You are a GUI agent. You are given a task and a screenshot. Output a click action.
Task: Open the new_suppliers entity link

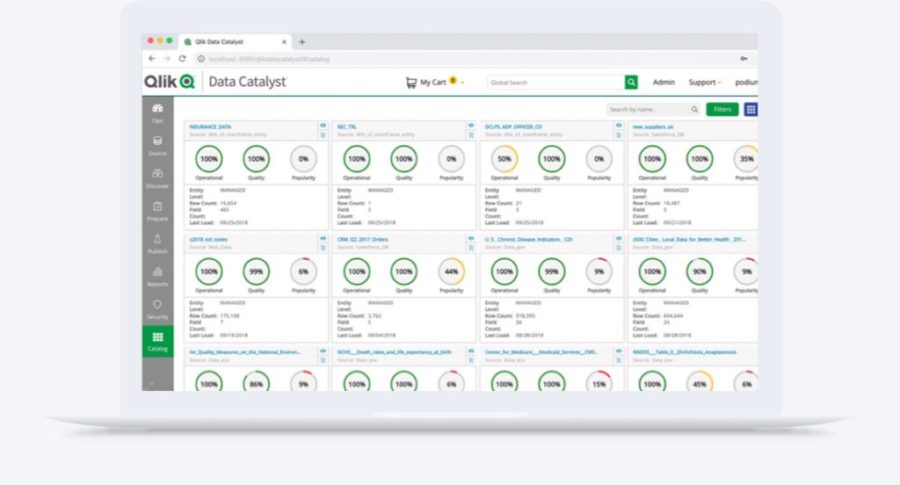pyautogui.click(x=653, y=127)
